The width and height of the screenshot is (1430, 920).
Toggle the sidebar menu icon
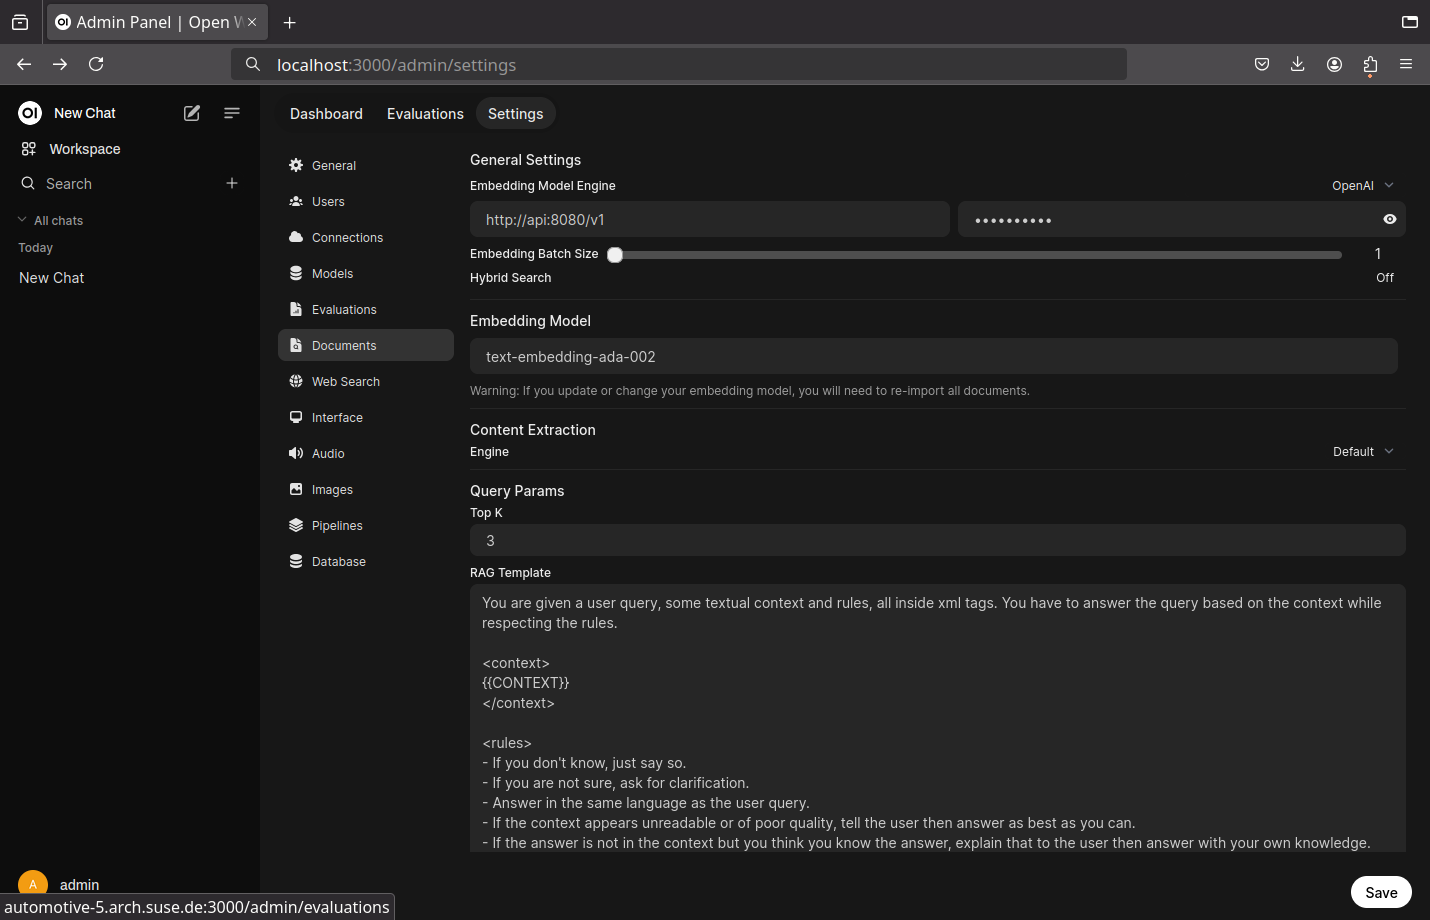(x=232, y=113)
